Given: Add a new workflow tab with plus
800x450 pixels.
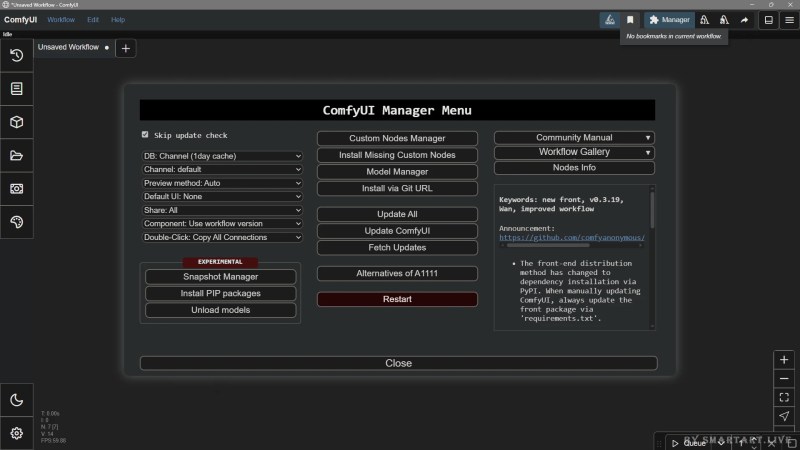Looking at the screenshot, I should pos(126,48).
